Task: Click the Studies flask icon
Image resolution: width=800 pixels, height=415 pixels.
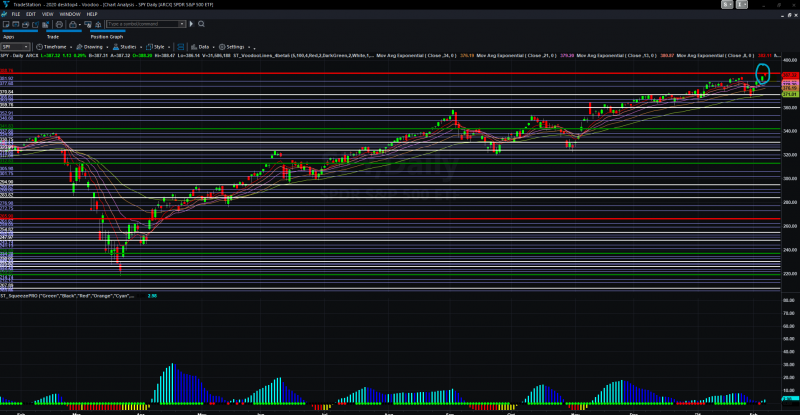Action: pos(116,47)
